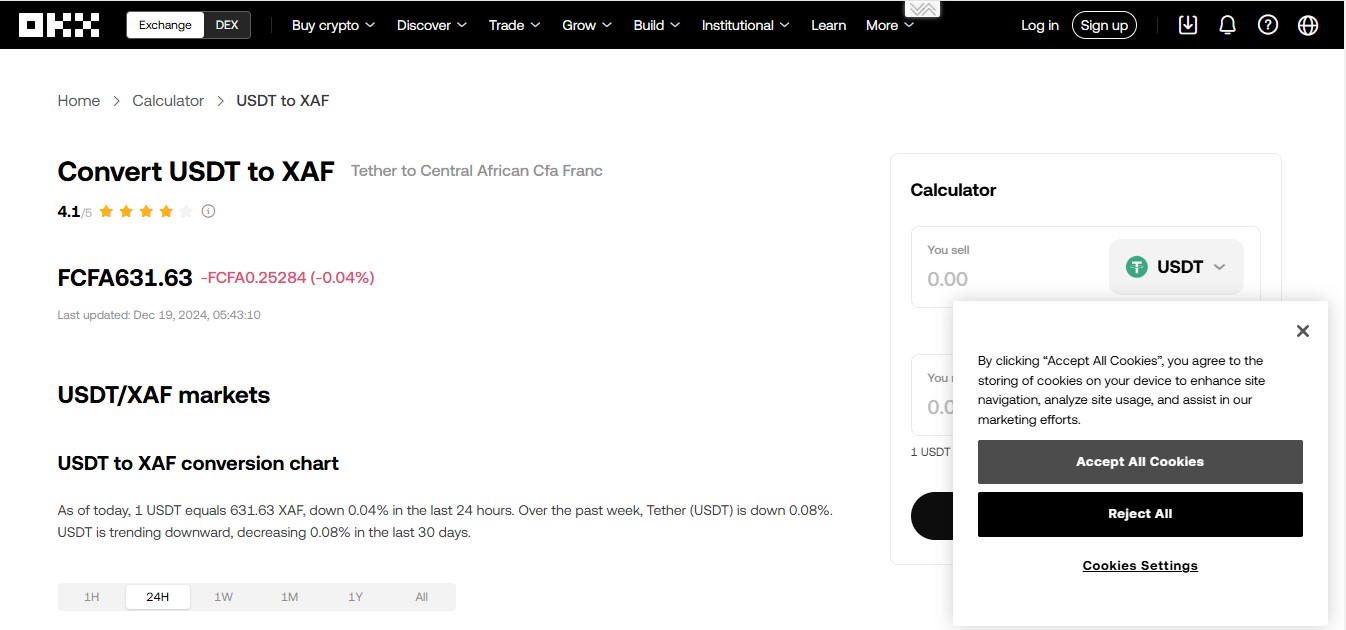1346x630 pixels.
Task: Open the Learn page
Action: click(828, 25)
